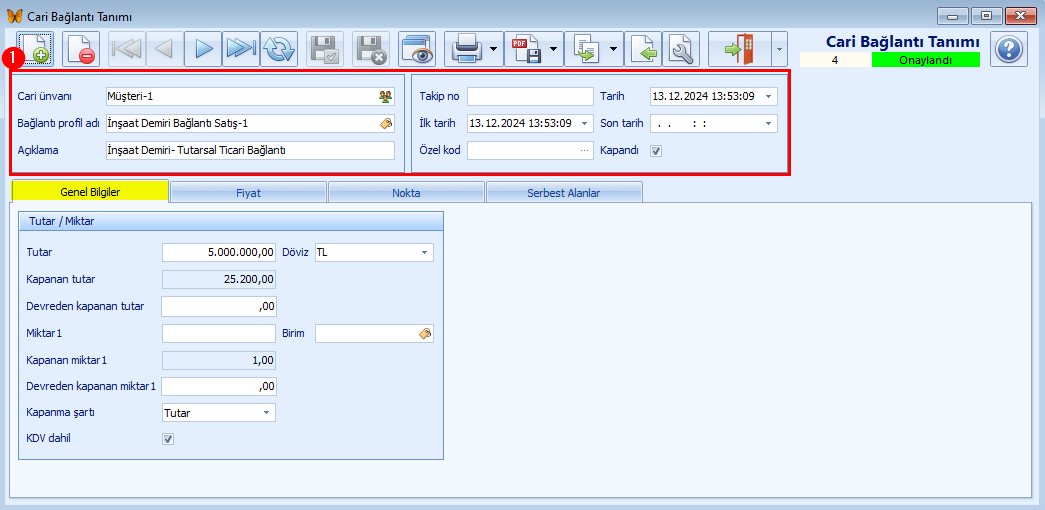1045x510 pixels.
Task: Switch to the Genel Bilgiler tab
Action: click(x=90, y=193)
